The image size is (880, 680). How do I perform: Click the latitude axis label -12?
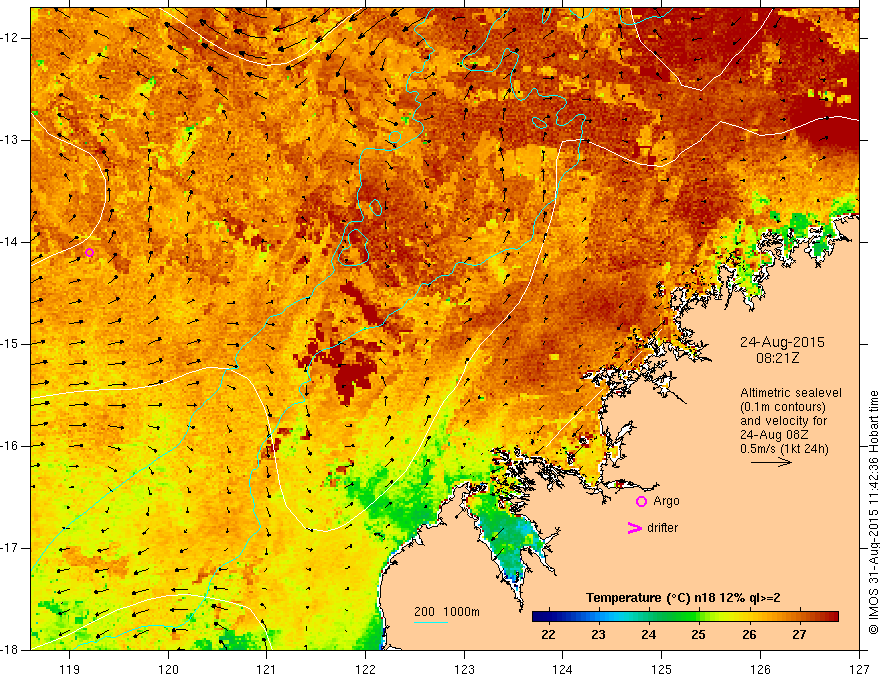(10, 38)
